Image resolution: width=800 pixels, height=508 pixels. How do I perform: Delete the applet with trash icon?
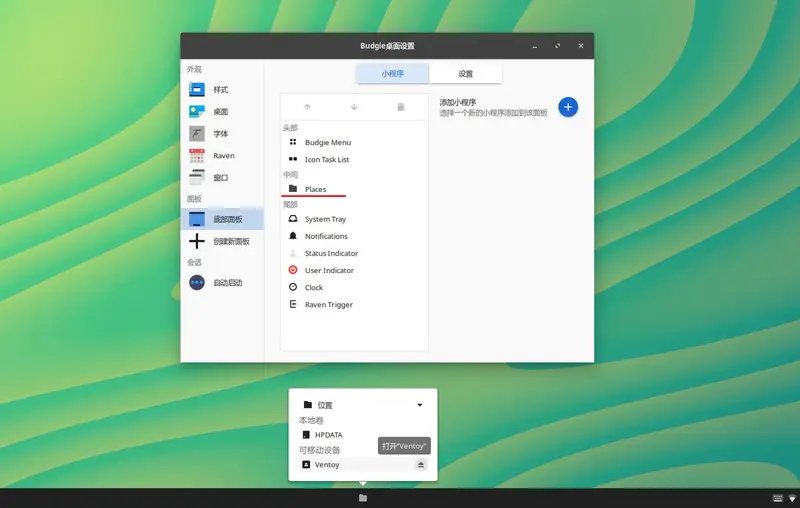tap(401, 107)
